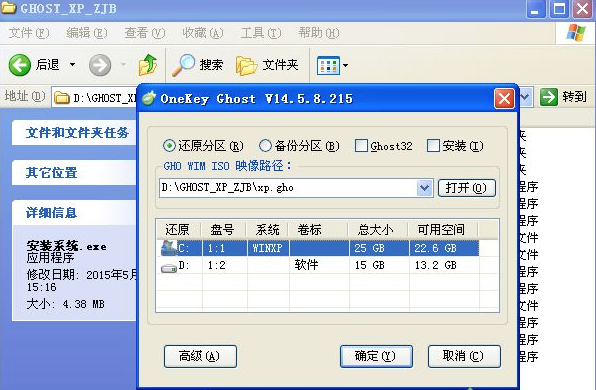Click the Open (打开) button
Image resolution: width=596 pixels, height=390 pixels.
(467, 188)
